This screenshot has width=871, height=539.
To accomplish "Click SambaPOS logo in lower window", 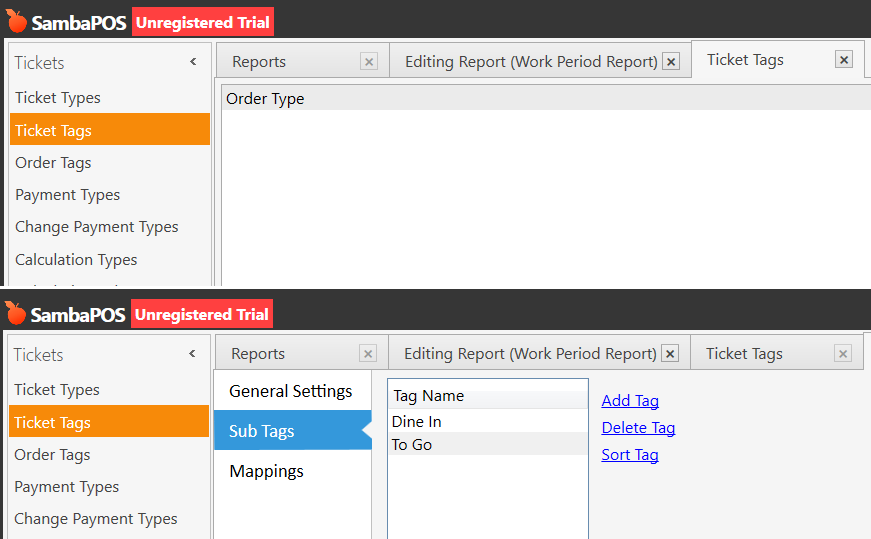I will click(66, 315).
